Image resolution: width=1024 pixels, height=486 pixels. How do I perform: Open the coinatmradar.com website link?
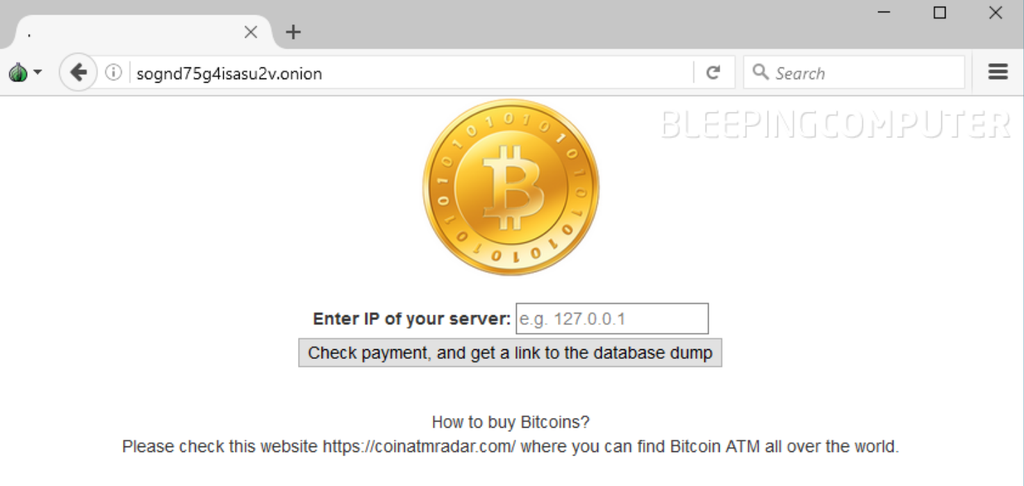[x=418, y=447]
